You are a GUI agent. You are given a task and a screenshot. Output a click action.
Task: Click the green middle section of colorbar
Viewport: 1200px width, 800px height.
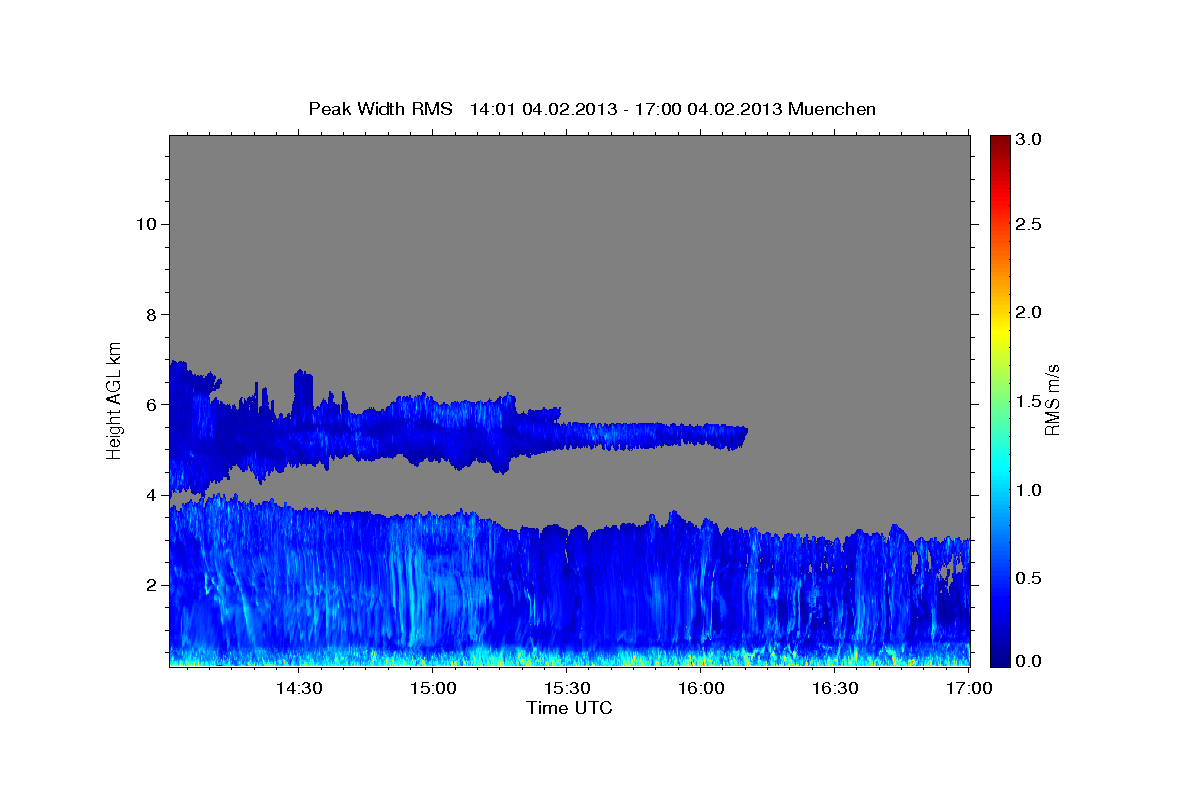(x=999, y=400)
